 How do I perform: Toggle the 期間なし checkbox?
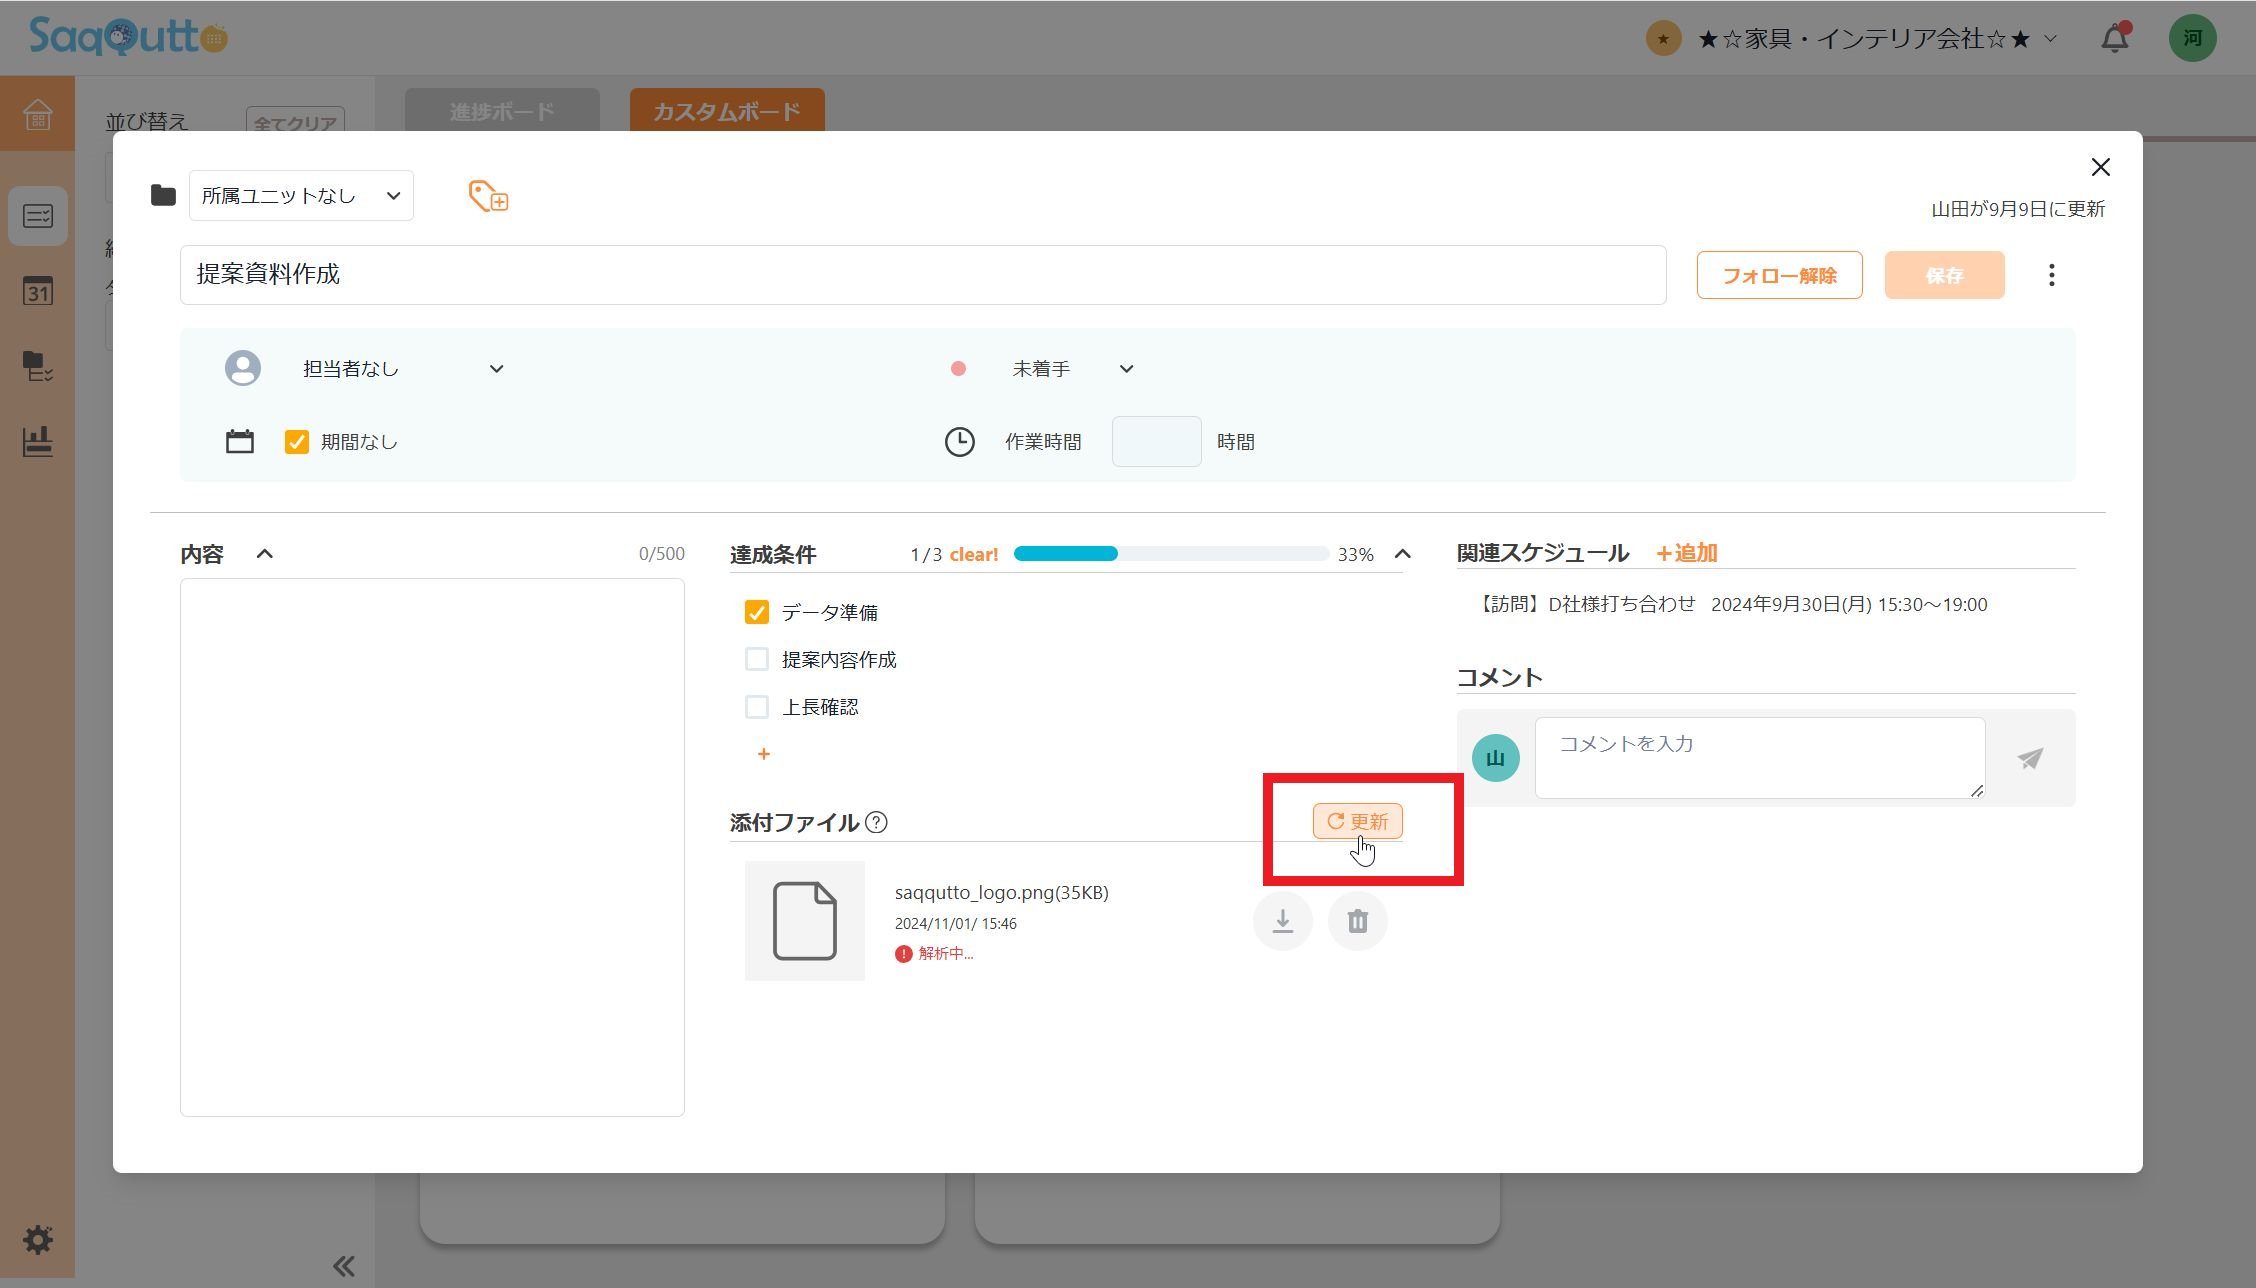pyautogui.click(x=297, y=442)
